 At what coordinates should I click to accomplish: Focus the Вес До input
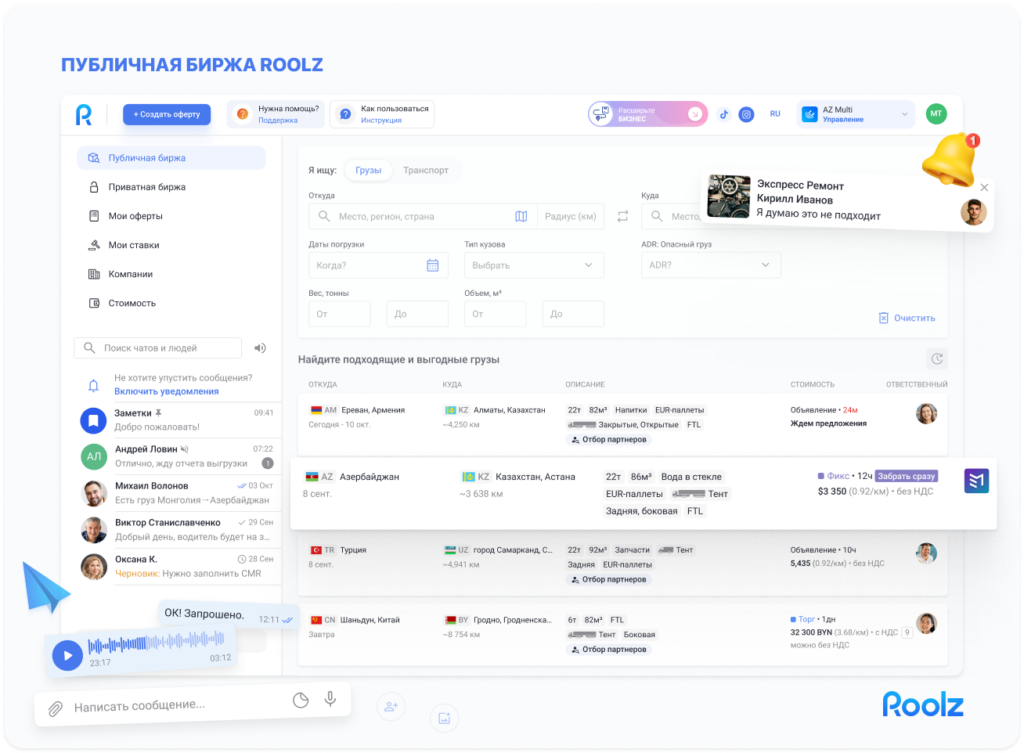417,314
